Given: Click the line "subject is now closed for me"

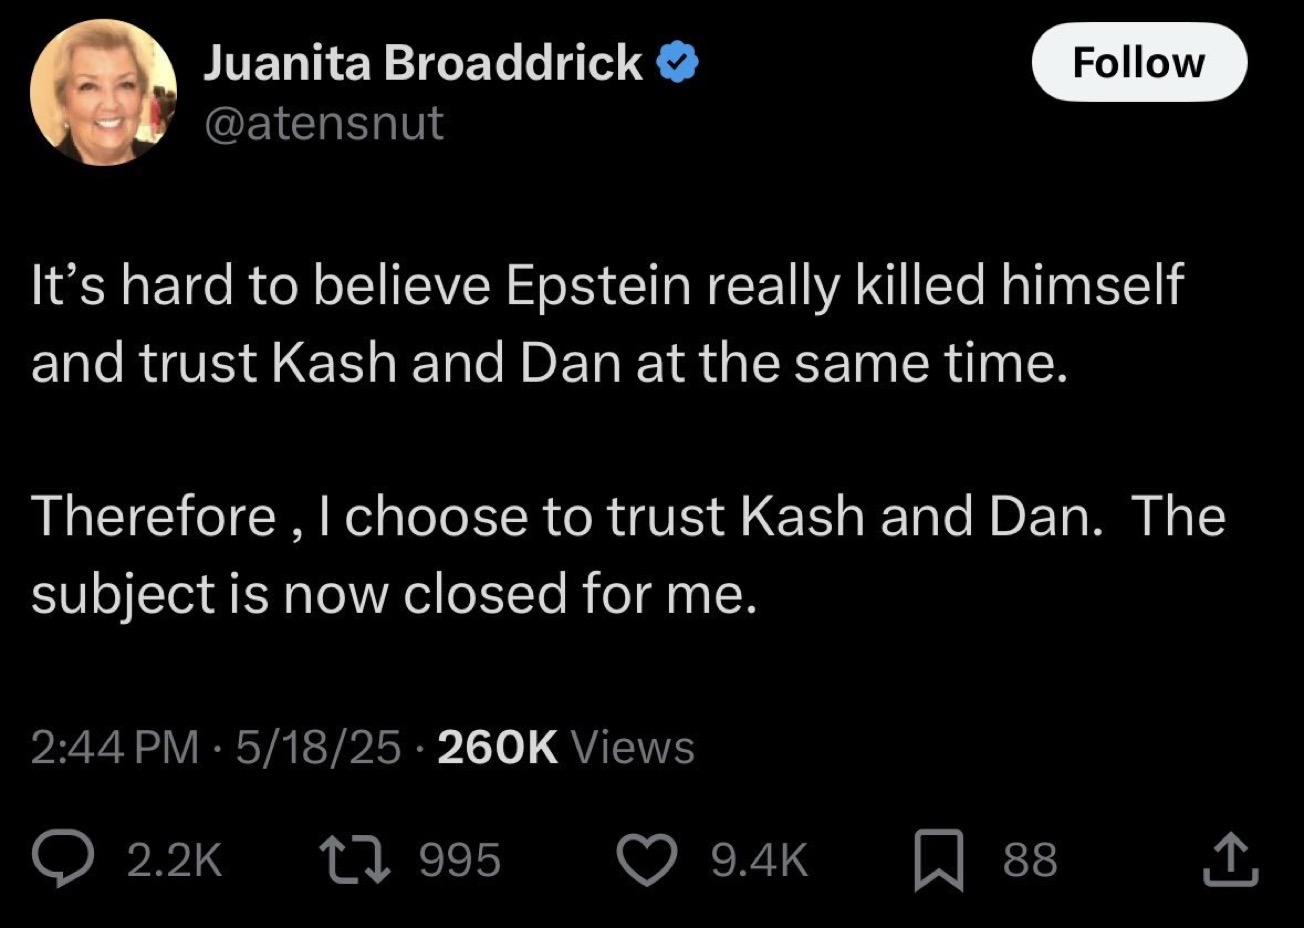Looking at the screenshot, I should pyautogui.click(x=389, y=594).
